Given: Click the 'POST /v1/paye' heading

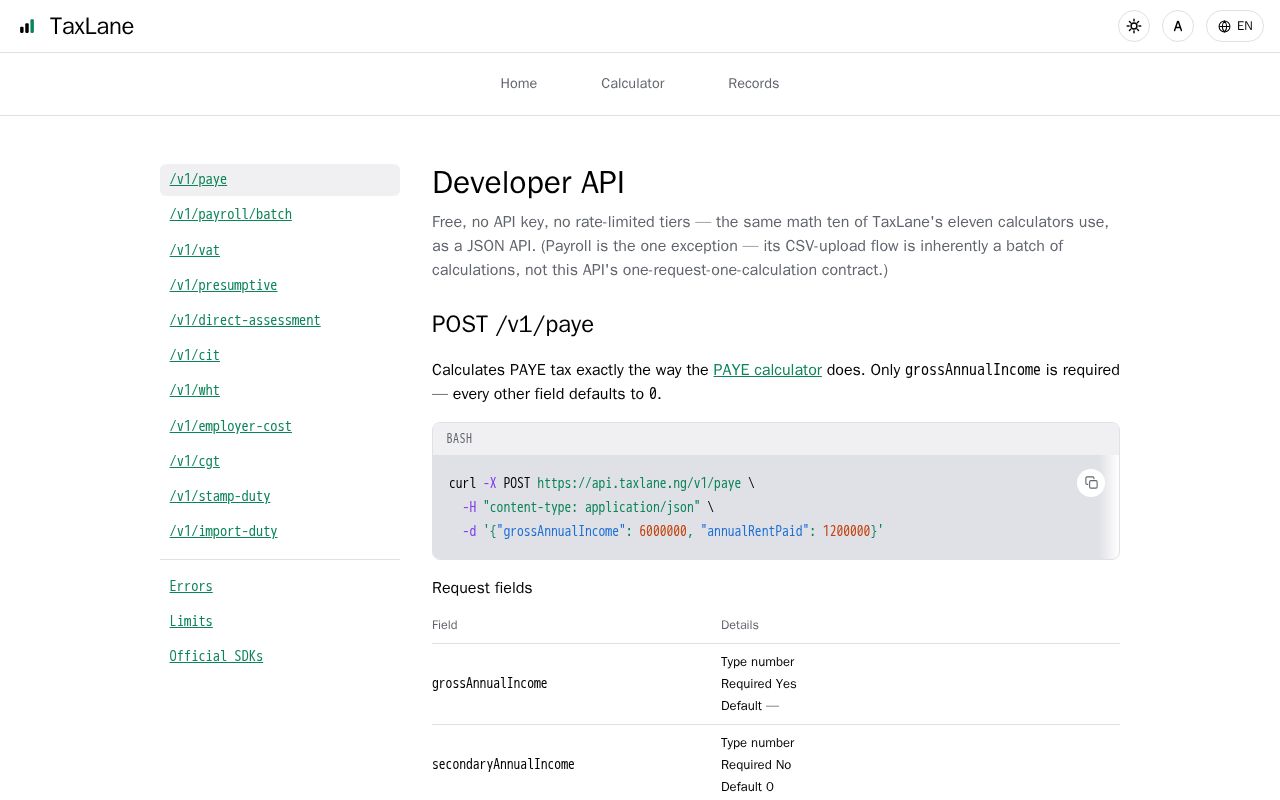Looking at the screenshot, I should [x=513, y=324].
